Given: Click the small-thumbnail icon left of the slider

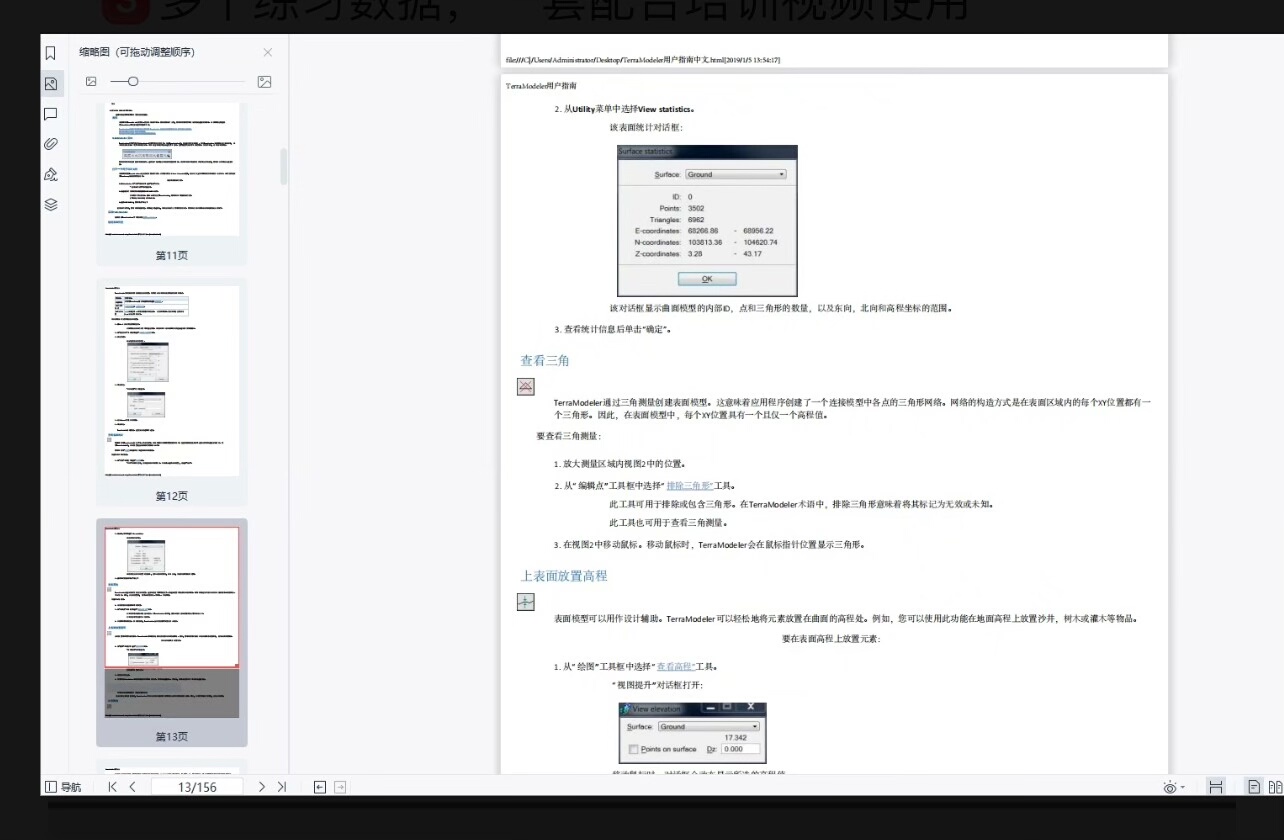Looking at the screenshot, I should coord(91,81).
